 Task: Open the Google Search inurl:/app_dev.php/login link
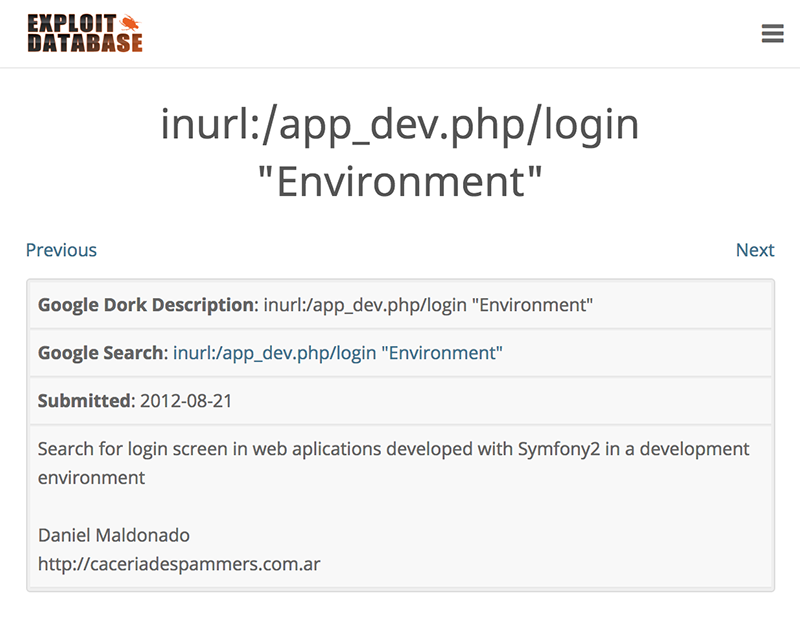click(337, 353)
